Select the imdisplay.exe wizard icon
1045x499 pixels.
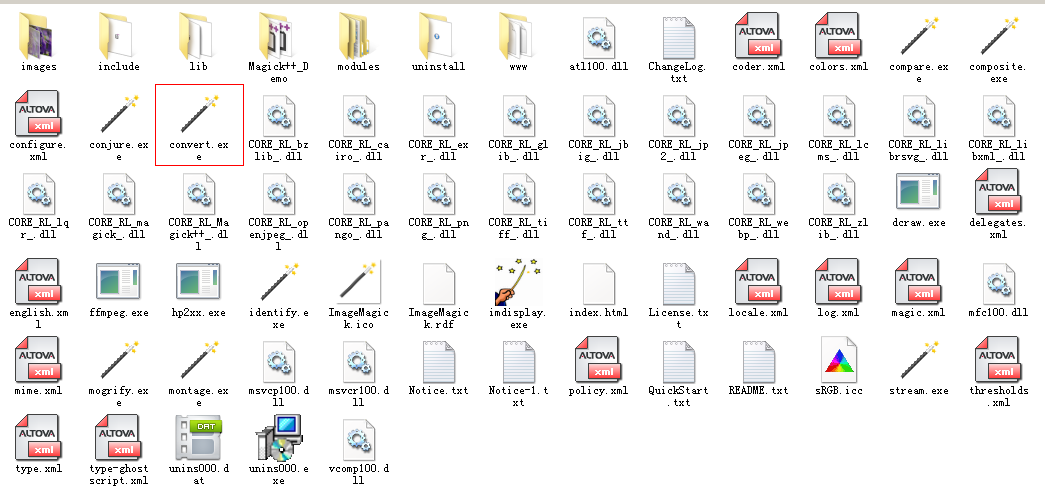518,283
